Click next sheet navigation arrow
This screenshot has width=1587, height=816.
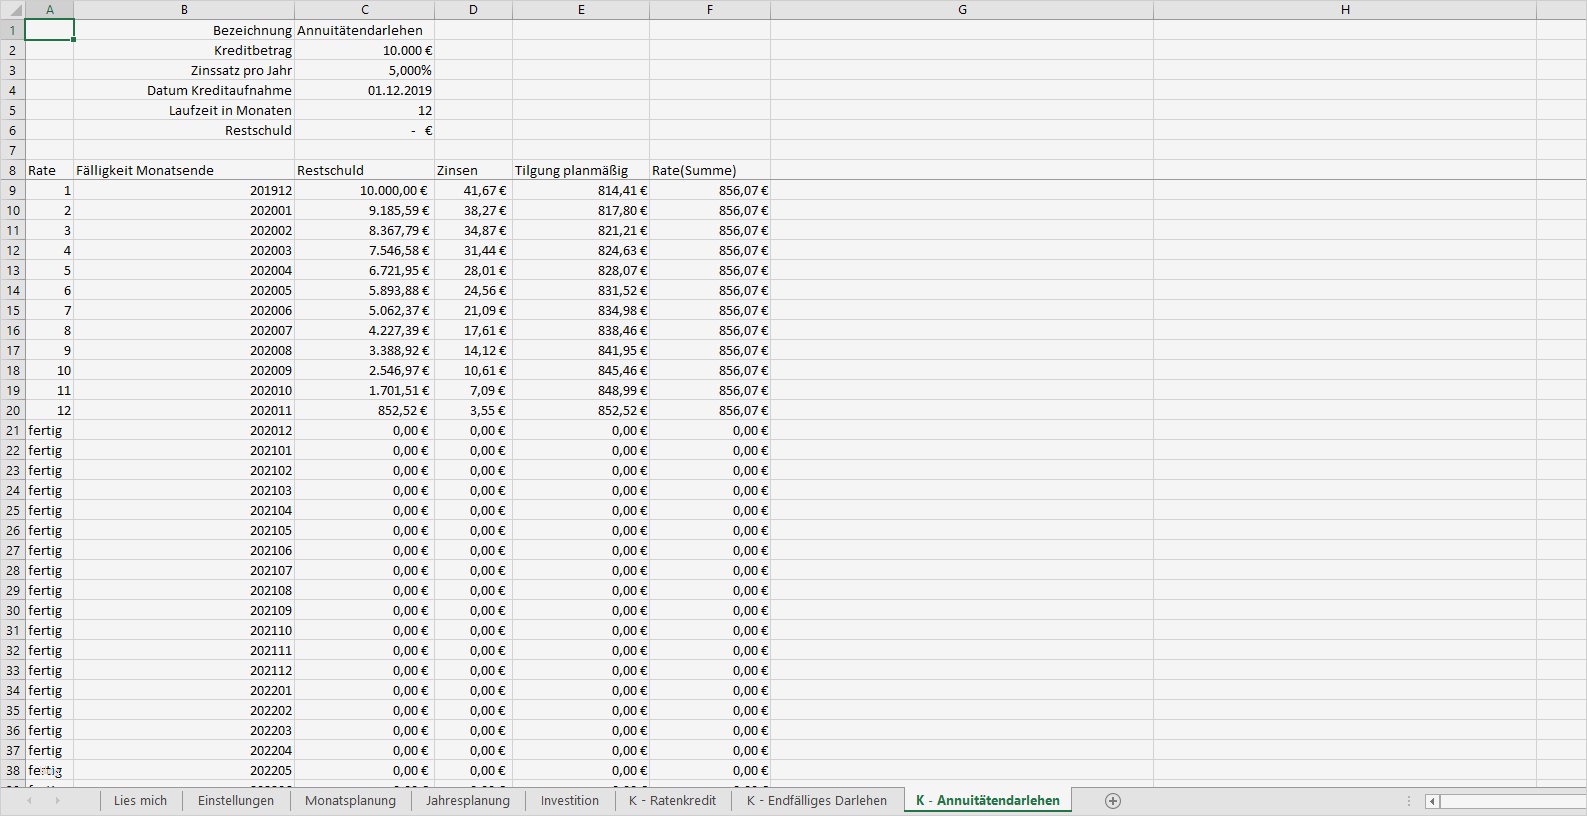click(57, 800)
